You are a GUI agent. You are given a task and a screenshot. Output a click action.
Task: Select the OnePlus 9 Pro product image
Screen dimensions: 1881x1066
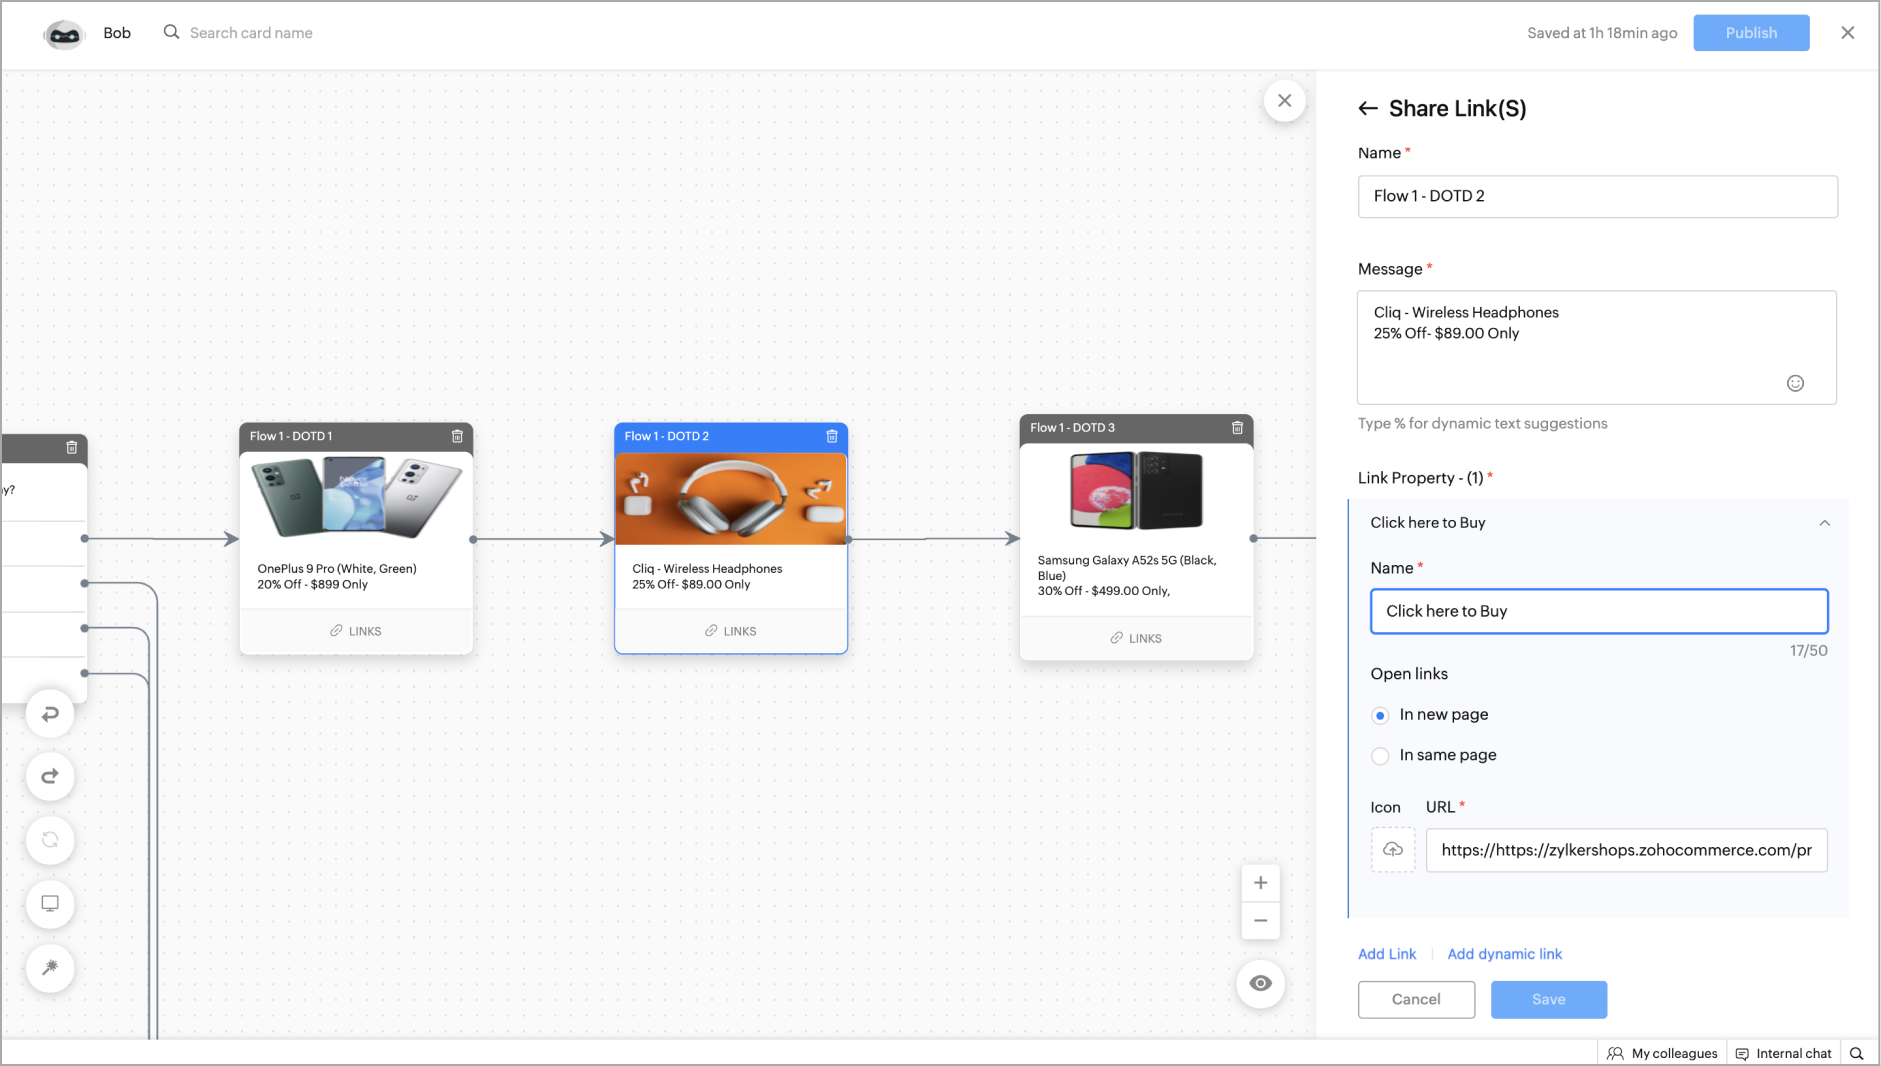pyautogui.click(x=356, y=497)
